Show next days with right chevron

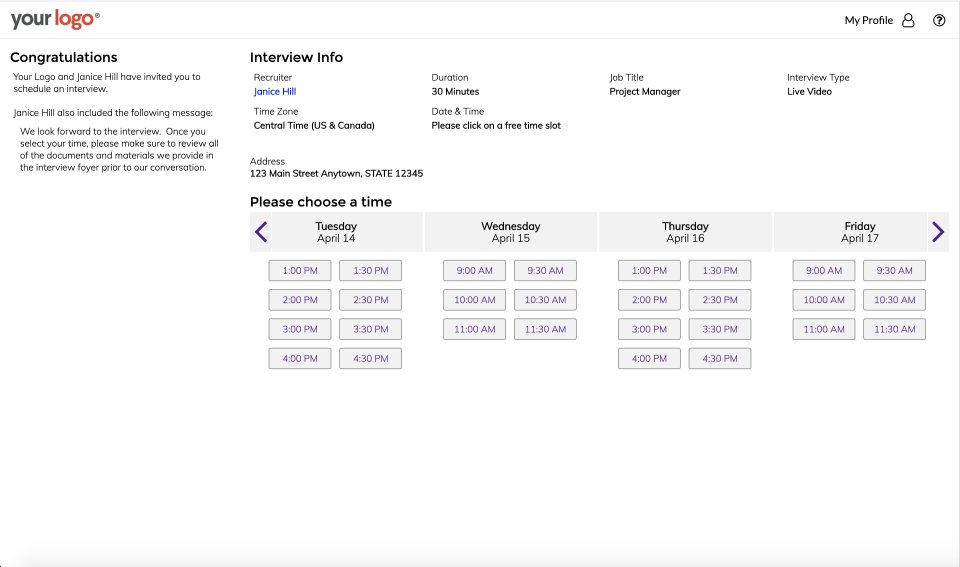938,231
